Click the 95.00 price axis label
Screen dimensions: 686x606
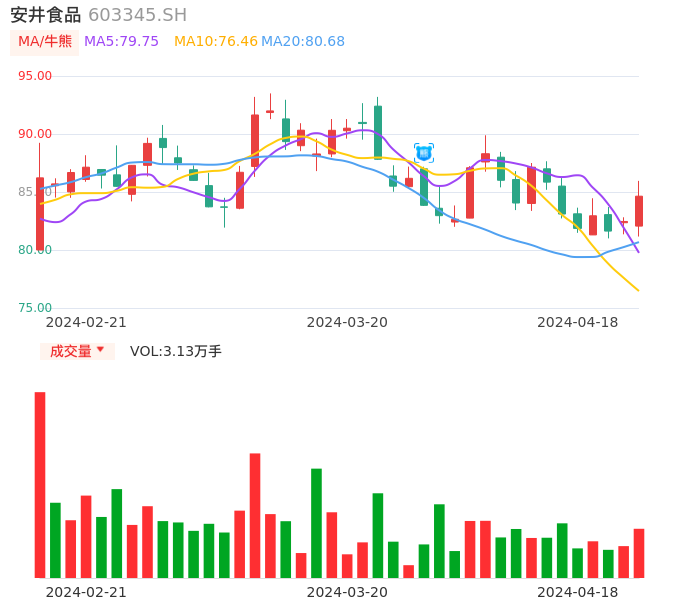(35, 76)
